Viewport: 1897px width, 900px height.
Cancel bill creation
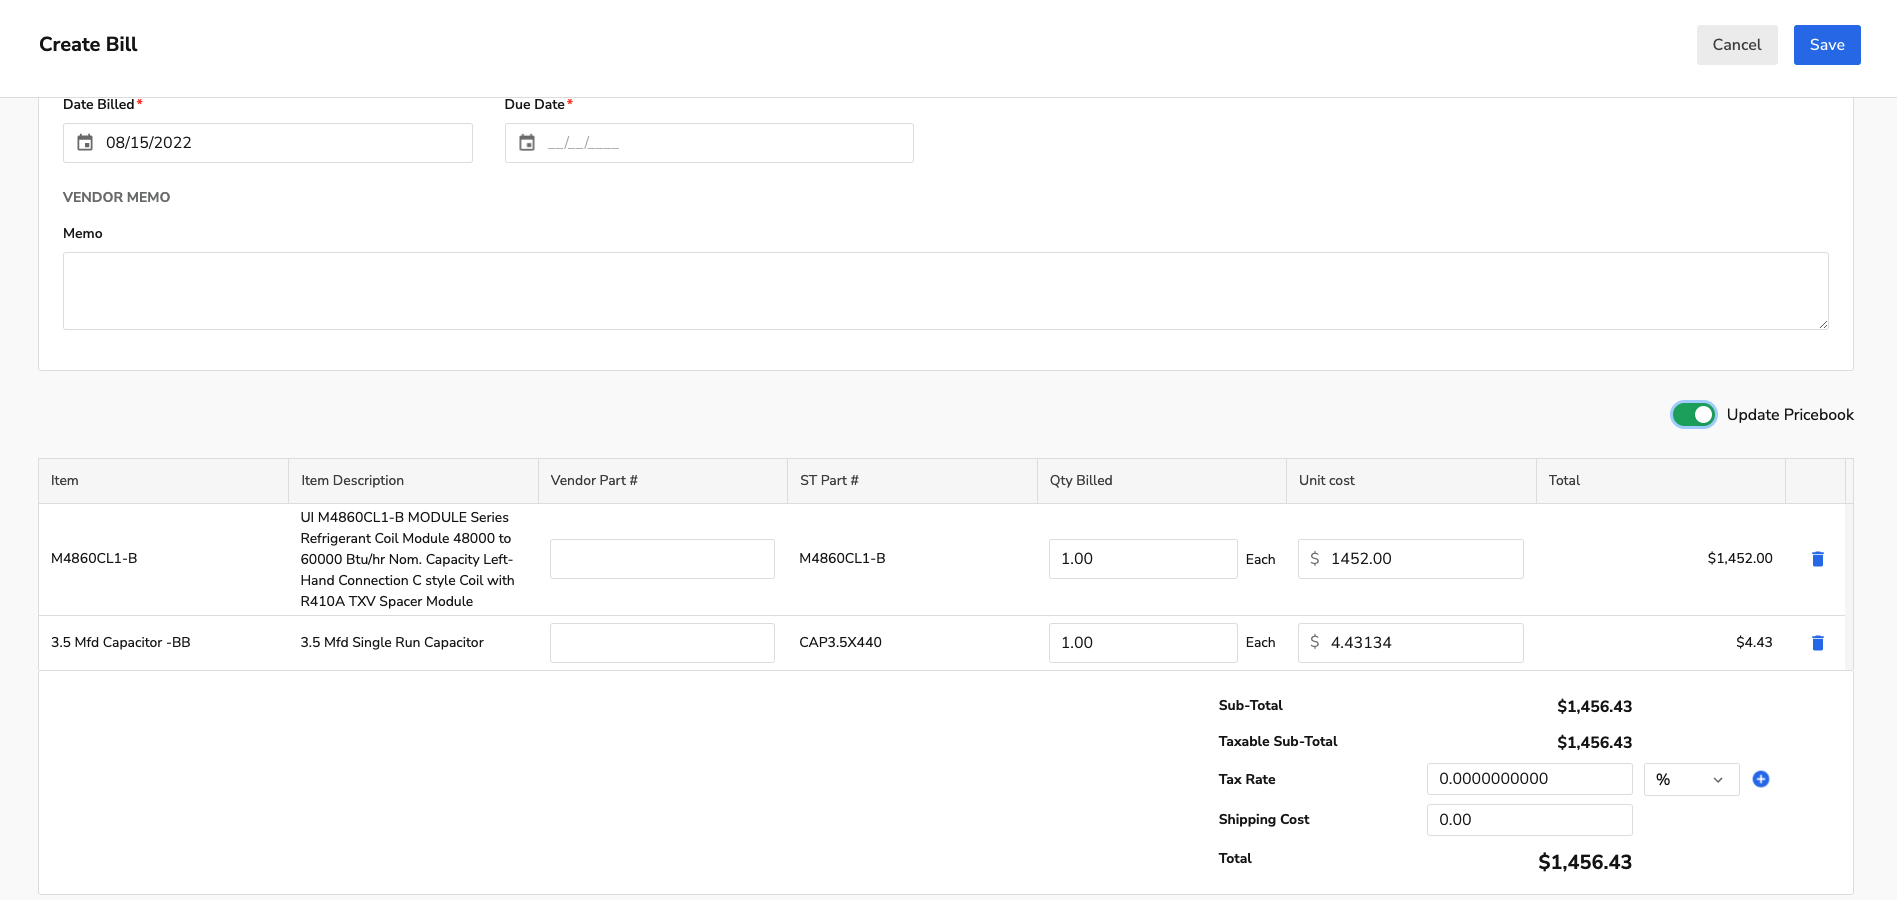point(1737,44)
